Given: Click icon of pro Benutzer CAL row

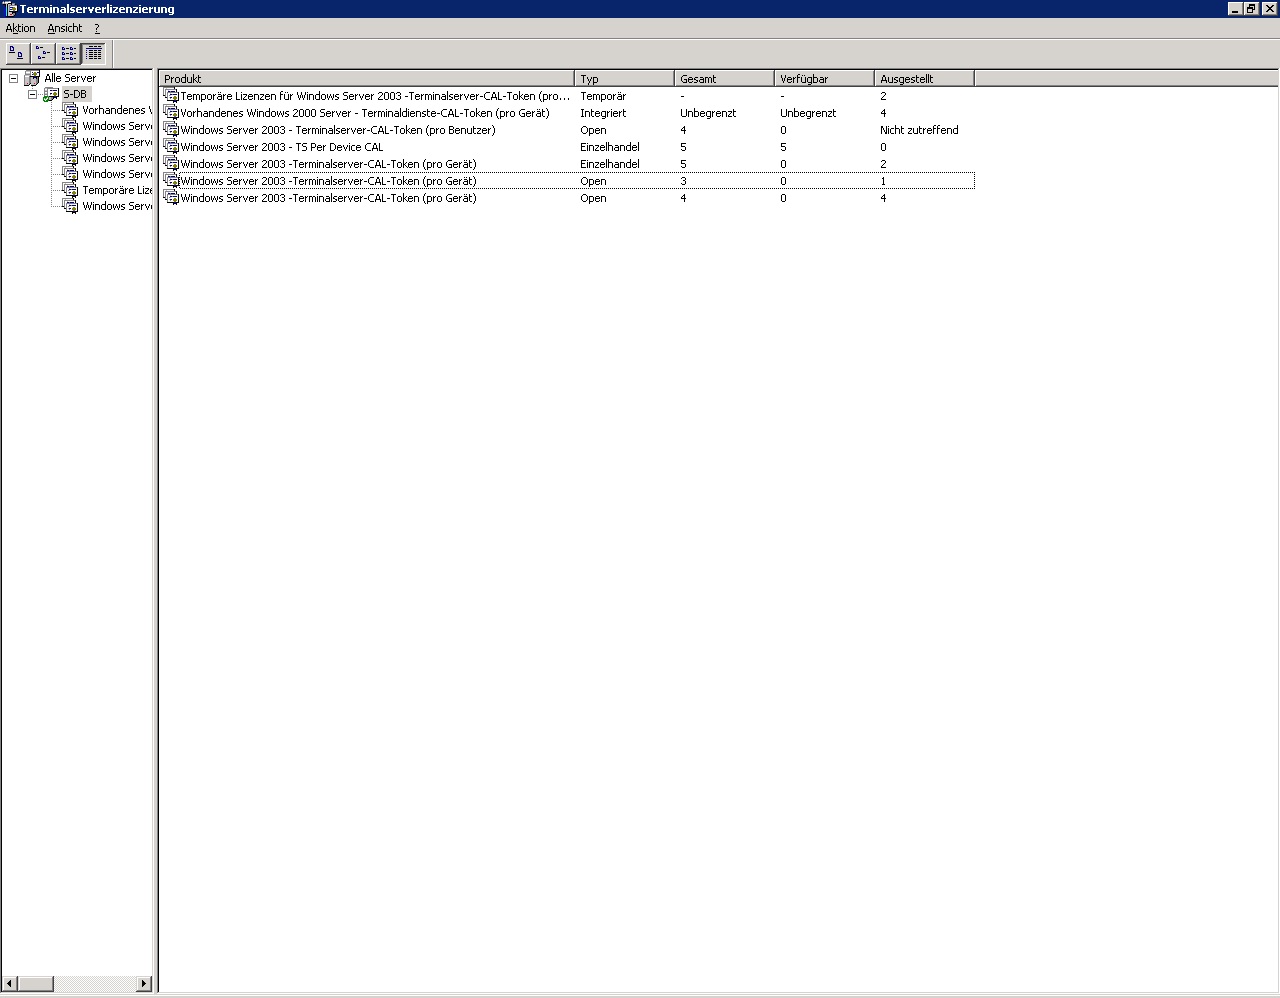Looking at the screenshot, I should [171, 130].
